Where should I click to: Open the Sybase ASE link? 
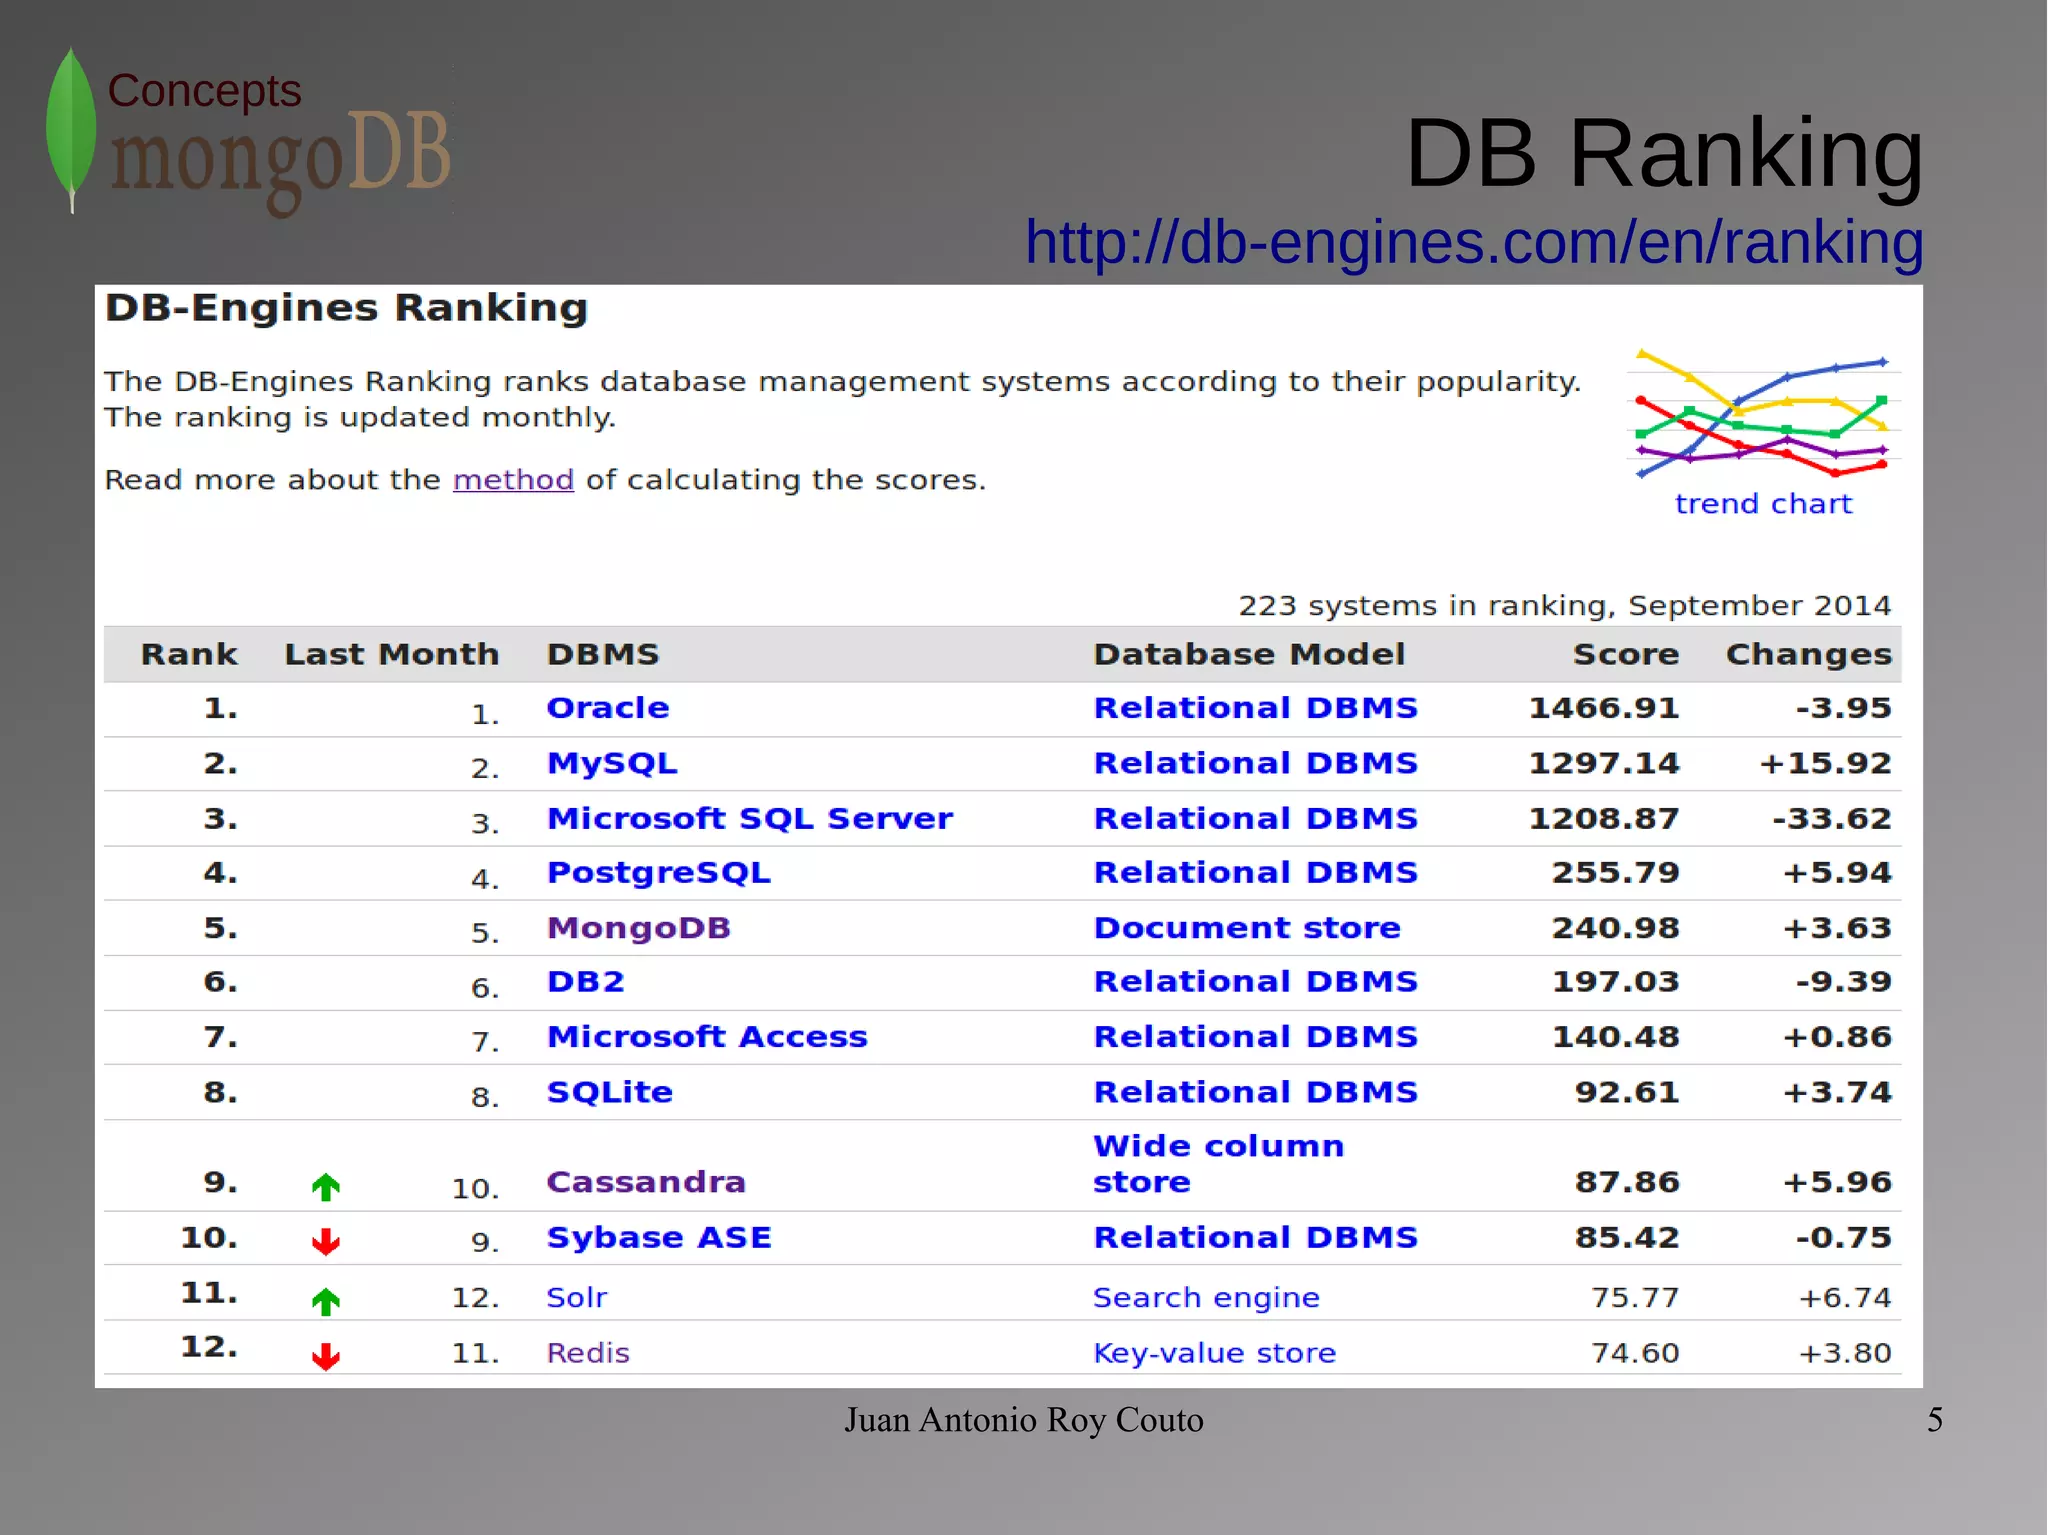[x=659, y=1238]
